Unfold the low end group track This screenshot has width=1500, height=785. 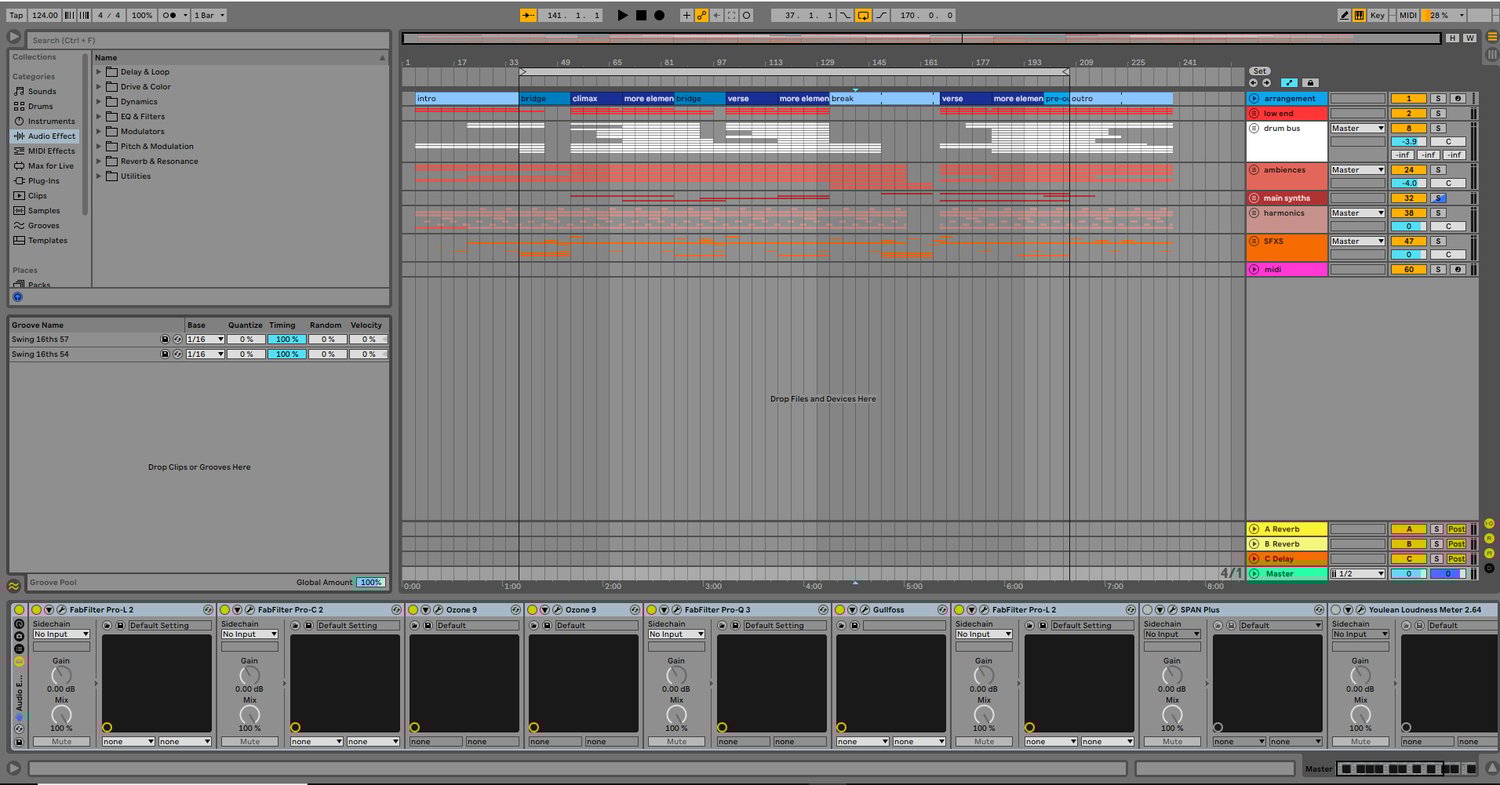click(1254, 114)
